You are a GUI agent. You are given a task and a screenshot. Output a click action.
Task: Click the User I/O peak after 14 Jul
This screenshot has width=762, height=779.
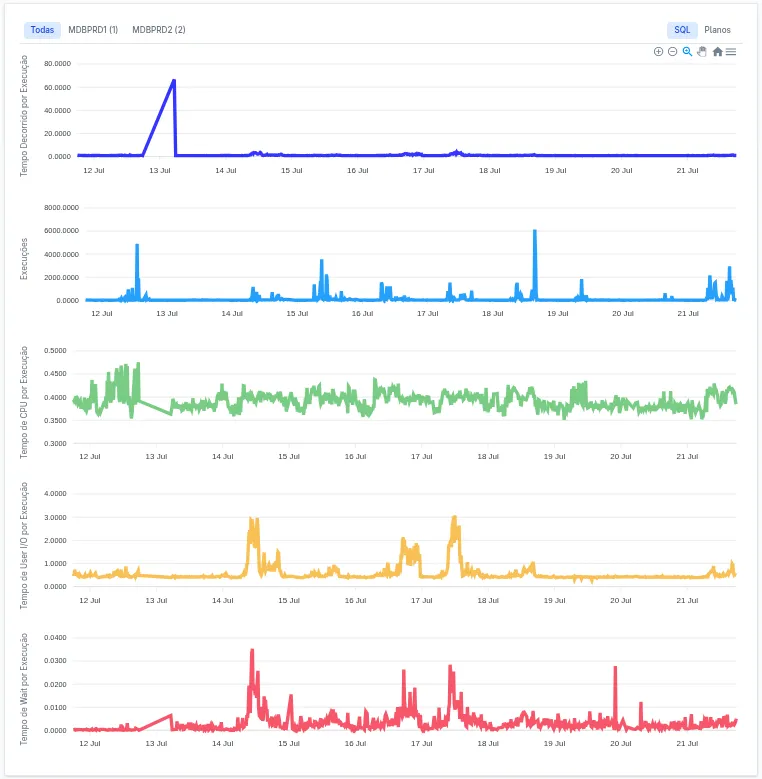tap(252, 520)
